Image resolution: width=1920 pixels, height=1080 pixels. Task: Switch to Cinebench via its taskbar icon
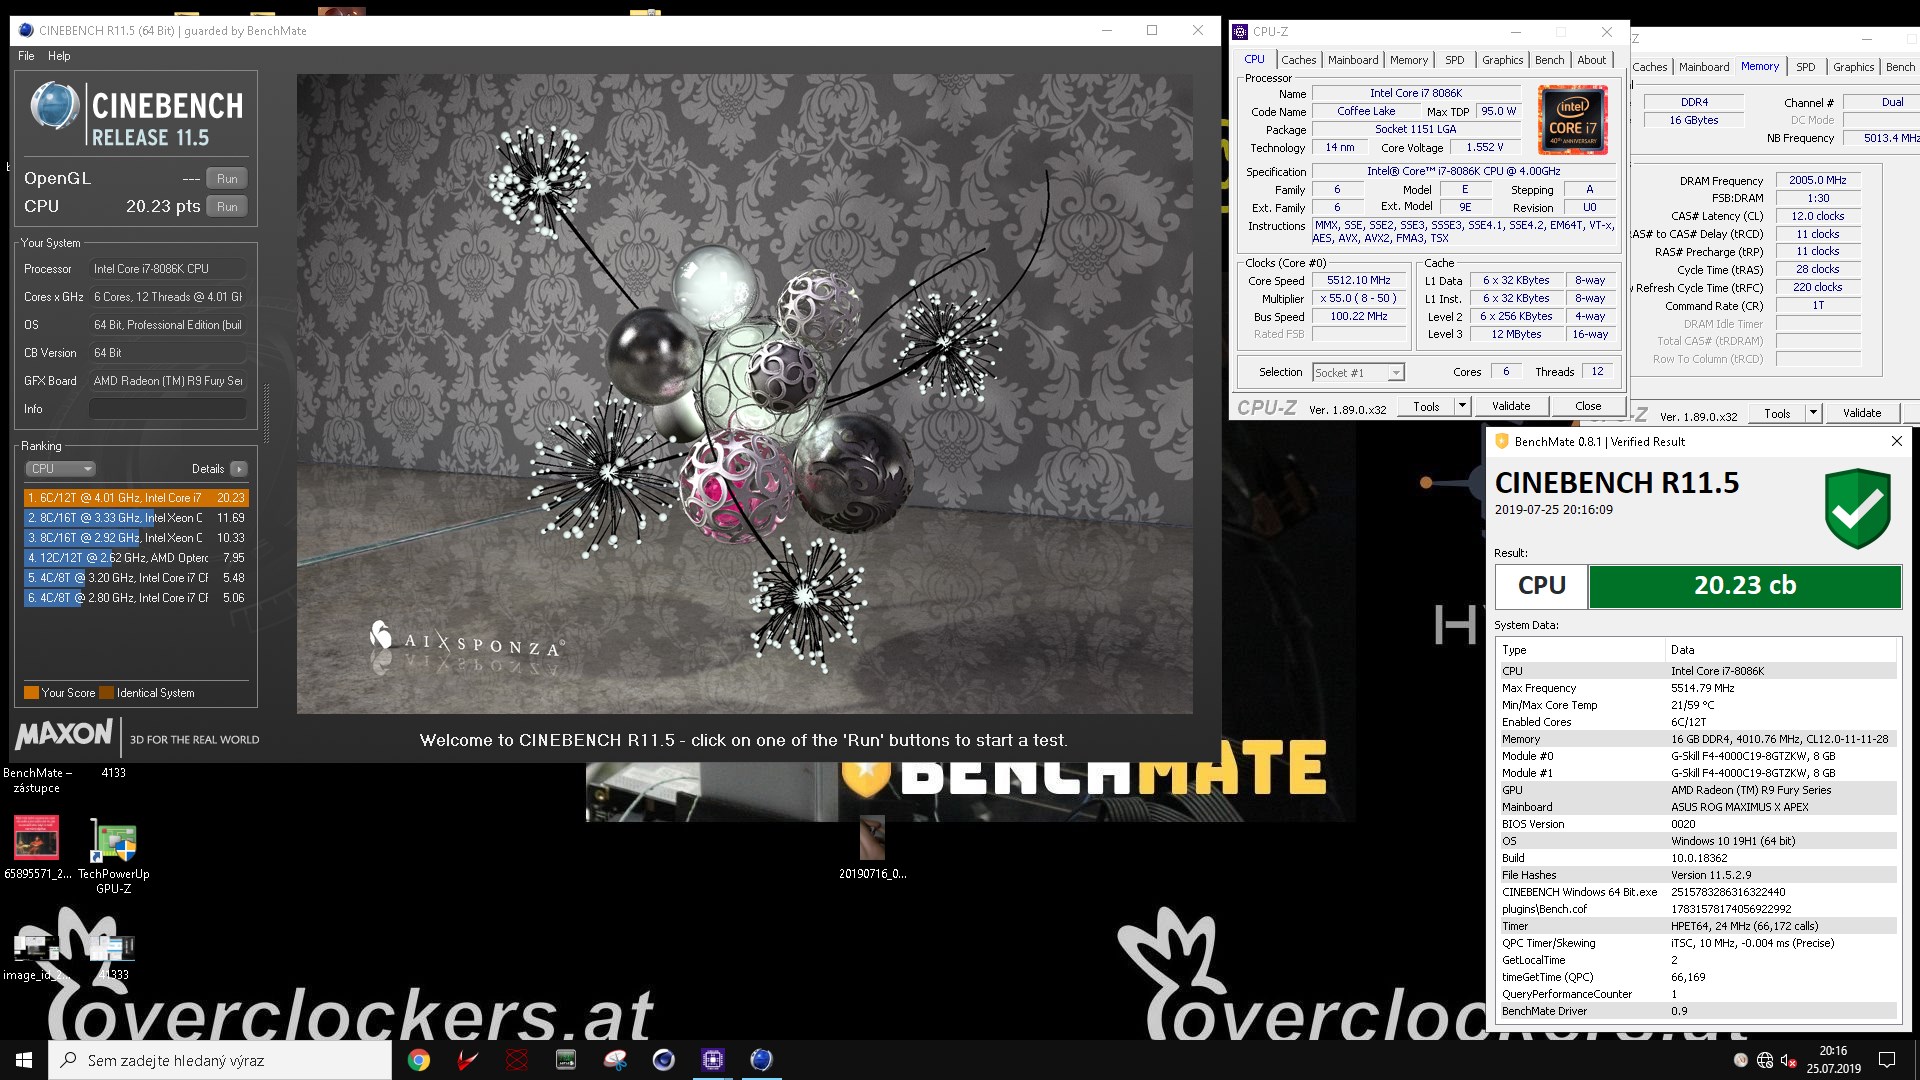pyautogui.click(x=761, y=1060)
